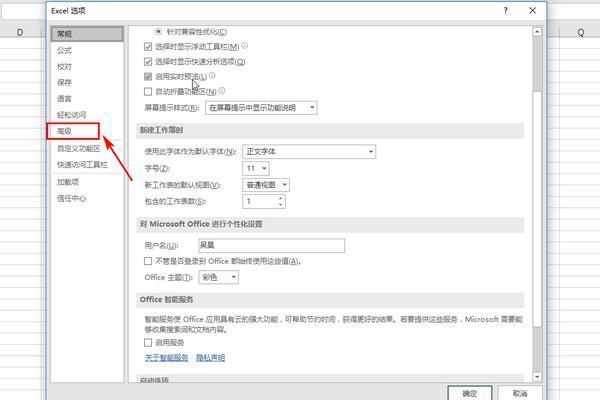Open the 轻松访问 options category
The image size is (600, 400).
72,115
